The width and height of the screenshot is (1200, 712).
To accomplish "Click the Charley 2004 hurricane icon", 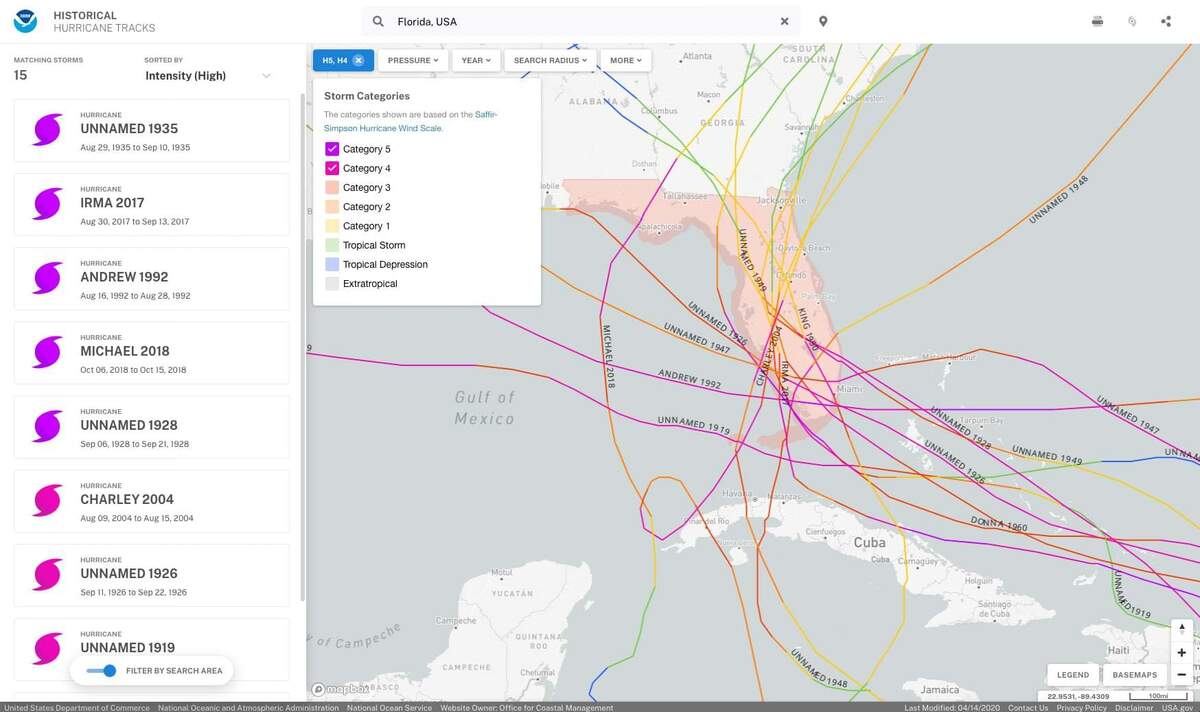I will 47,500.
